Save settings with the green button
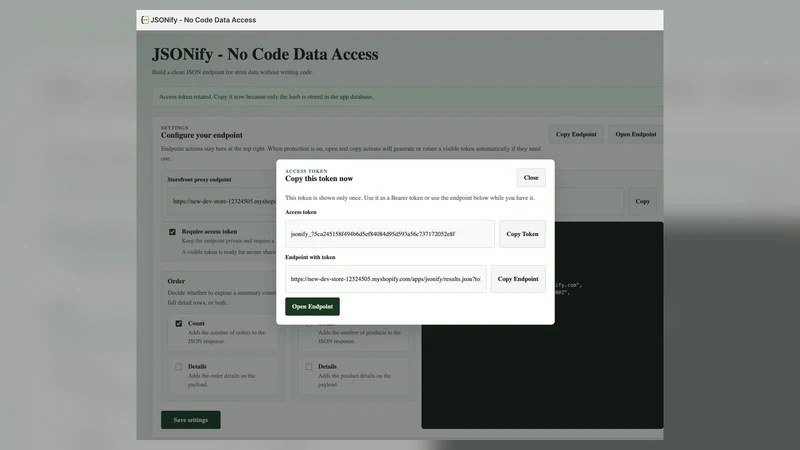Screen dimensions: 800x450 click(191, 420)
